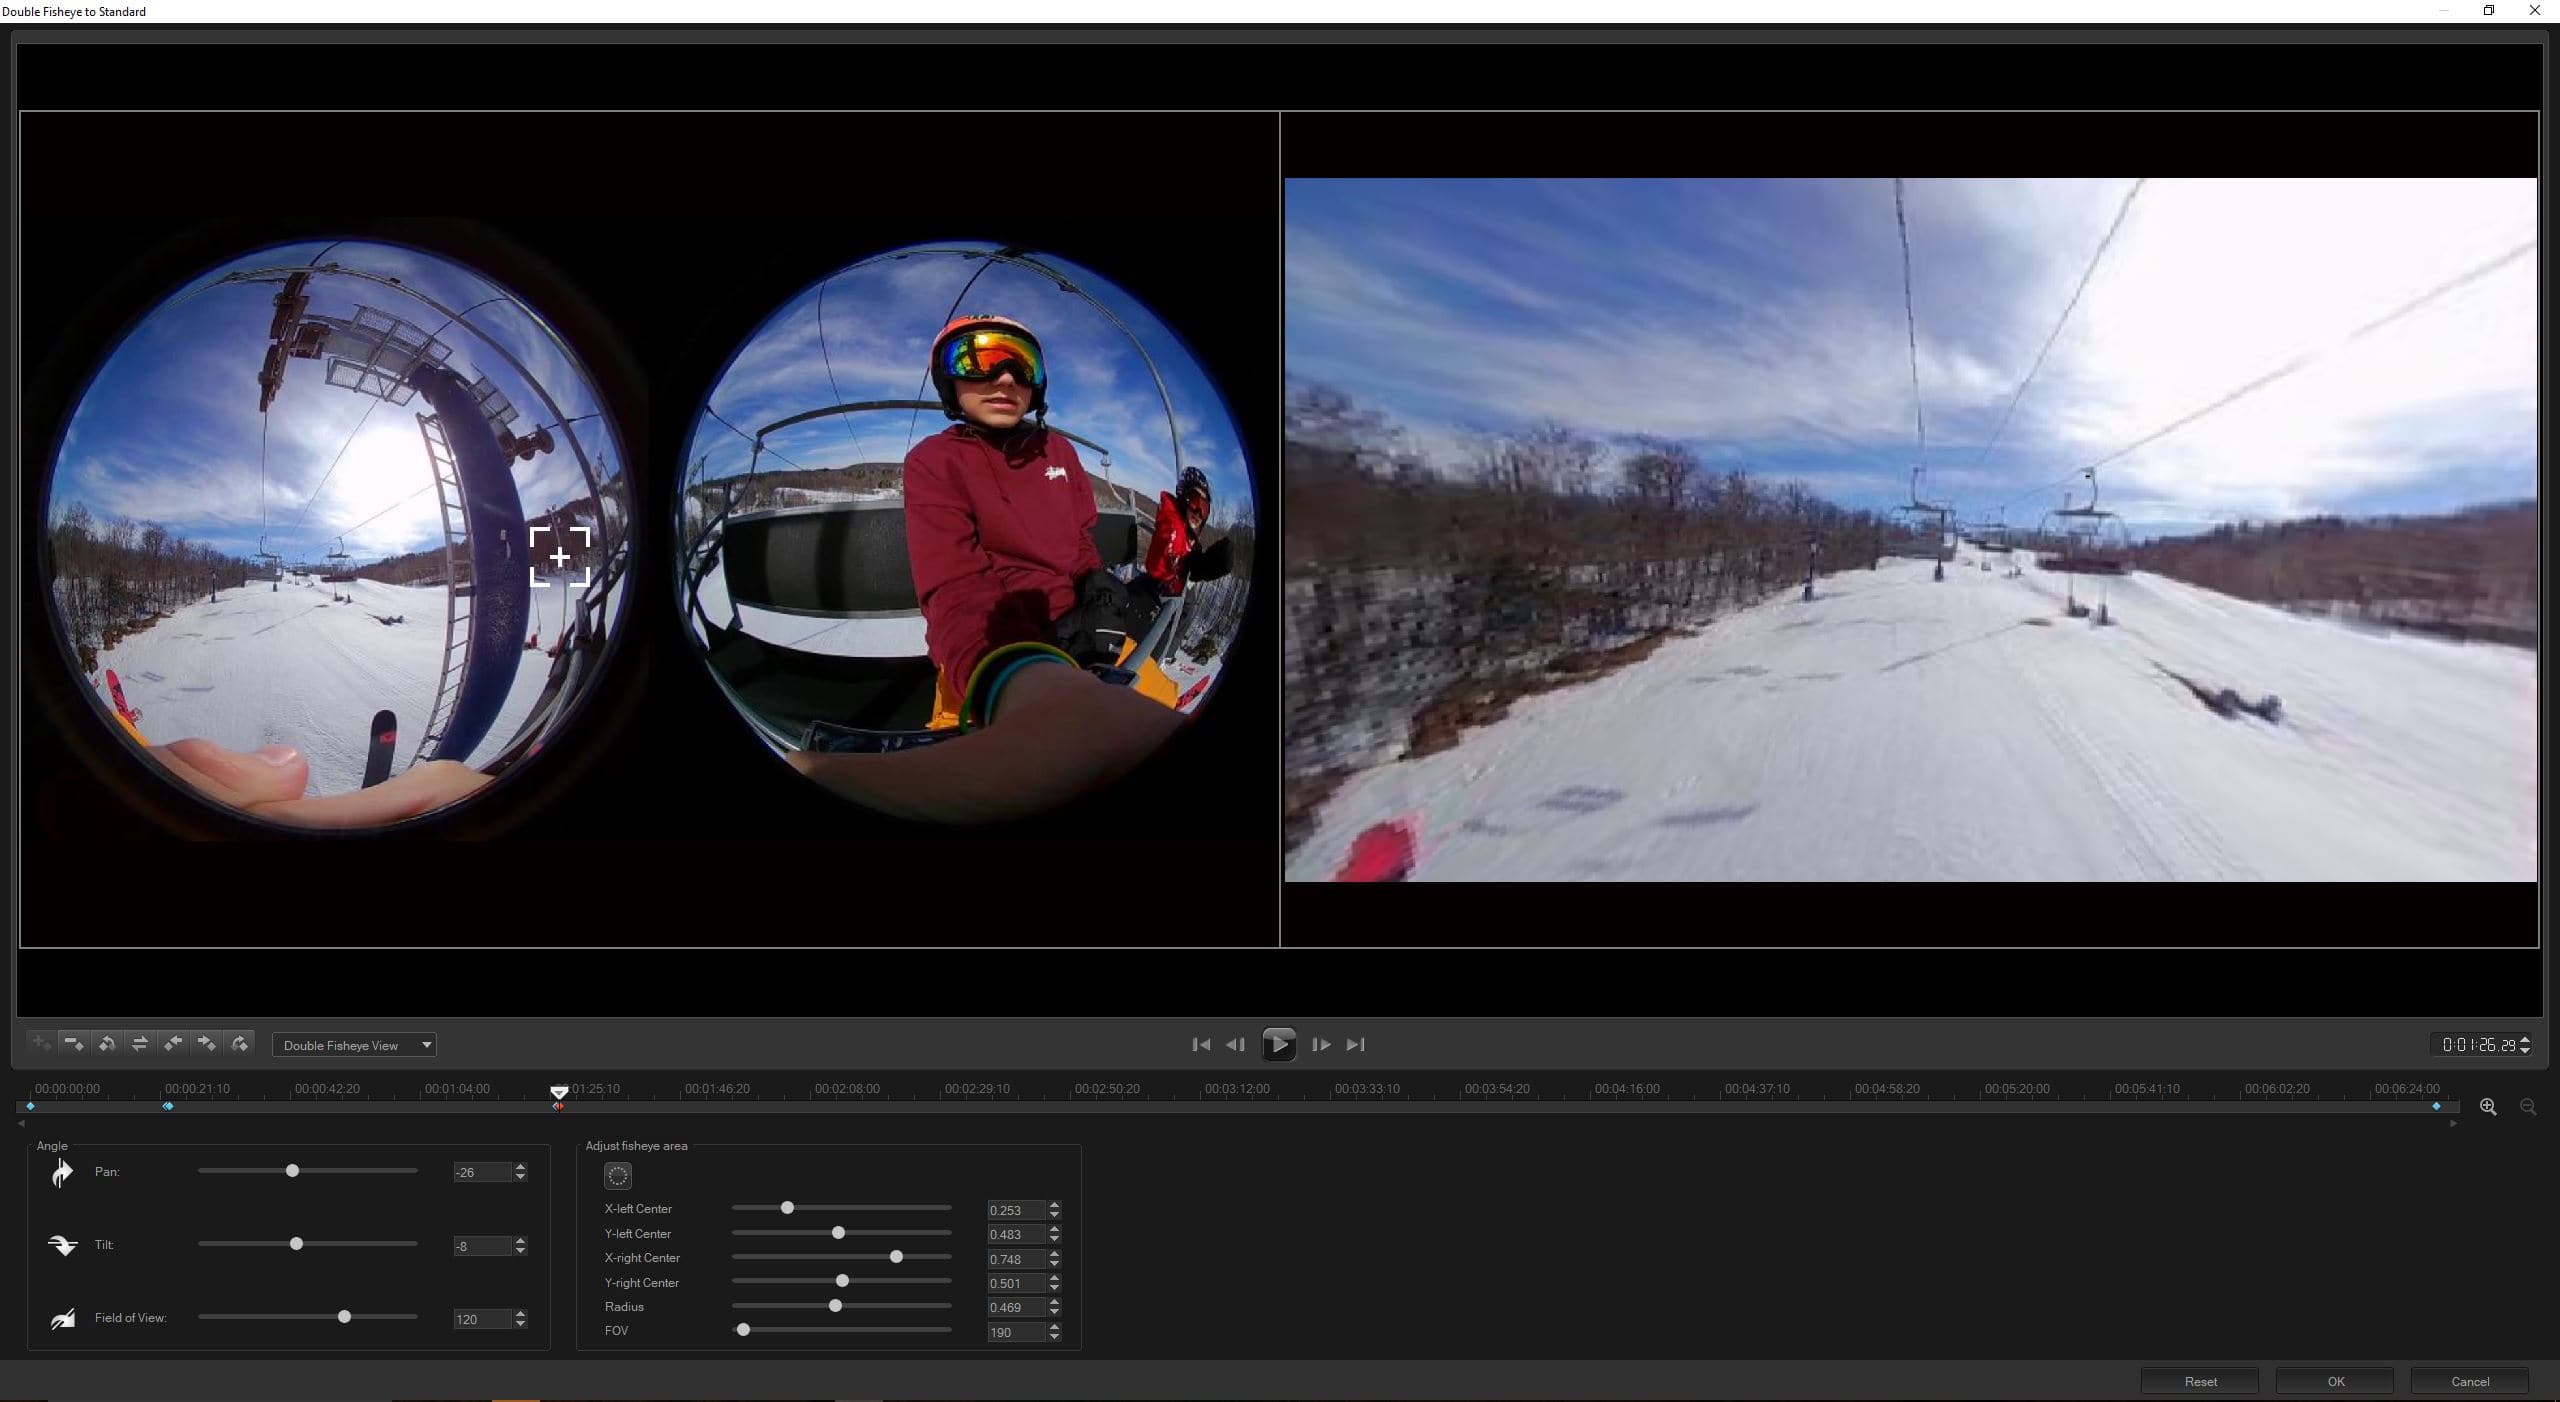Decrease the FOV value with down arrow
Image resolution: width=2560 pixels, height=1402 pixels.
(1054, 1337)
